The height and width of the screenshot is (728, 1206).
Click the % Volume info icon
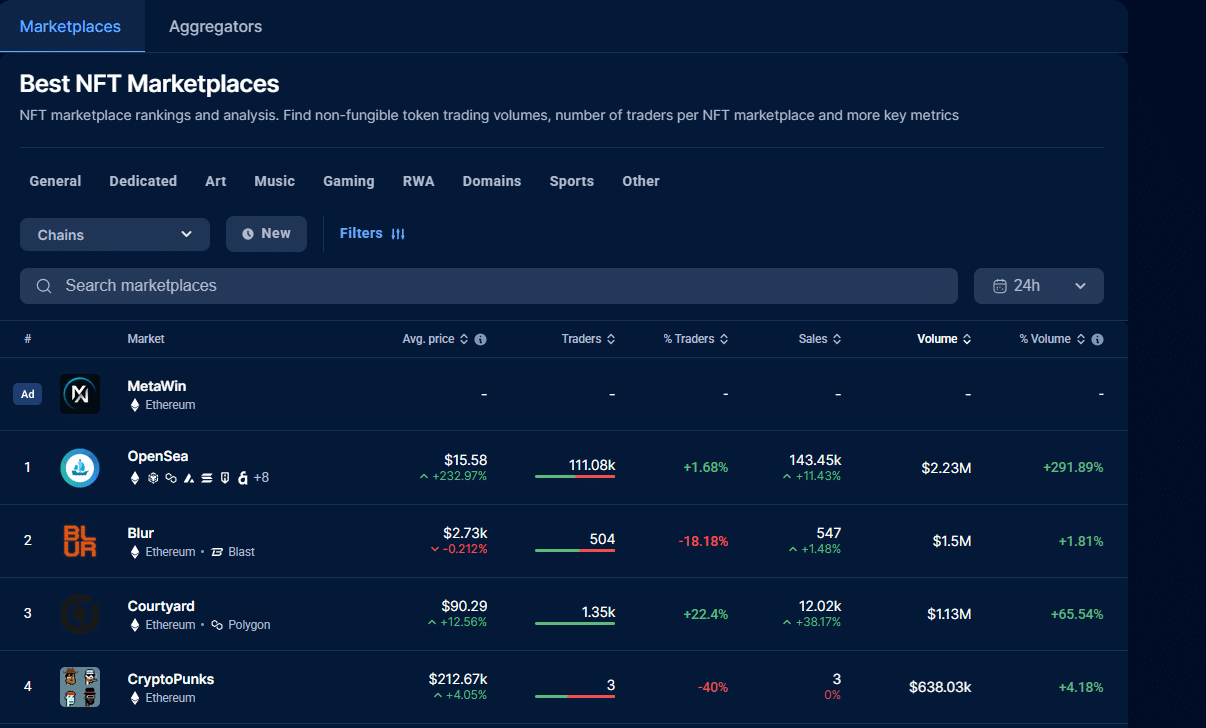[x=1097, y=339]
